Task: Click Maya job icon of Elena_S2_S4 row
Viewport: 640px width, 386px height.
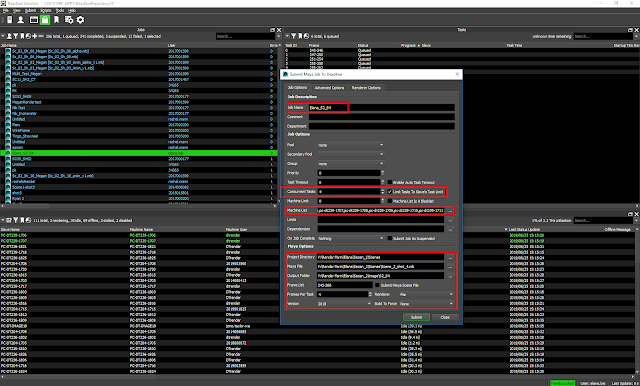Action: point(8,153)
